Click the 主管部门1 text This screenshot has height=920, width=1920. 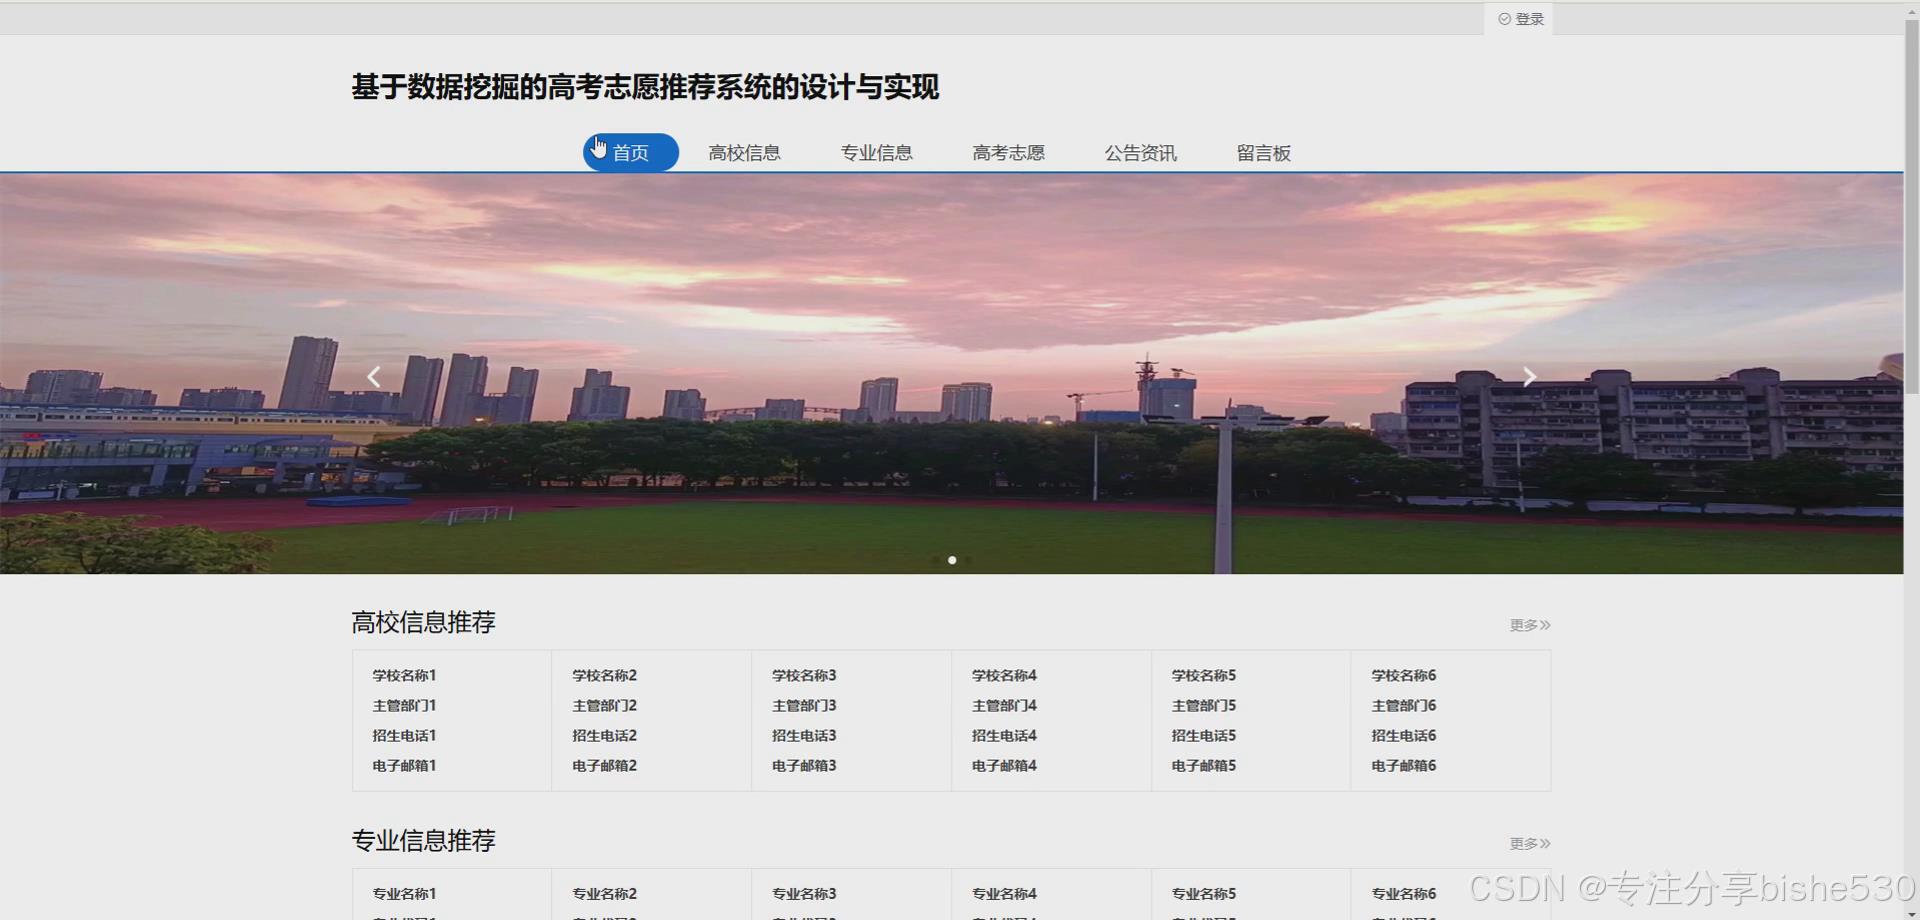click(x=404, y=706)
